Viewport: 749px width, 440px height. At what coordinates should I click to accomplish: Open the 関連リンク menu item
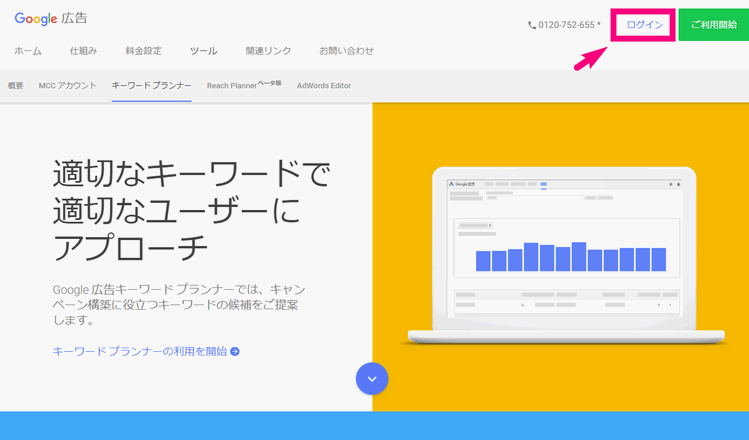tap(268, 51)
